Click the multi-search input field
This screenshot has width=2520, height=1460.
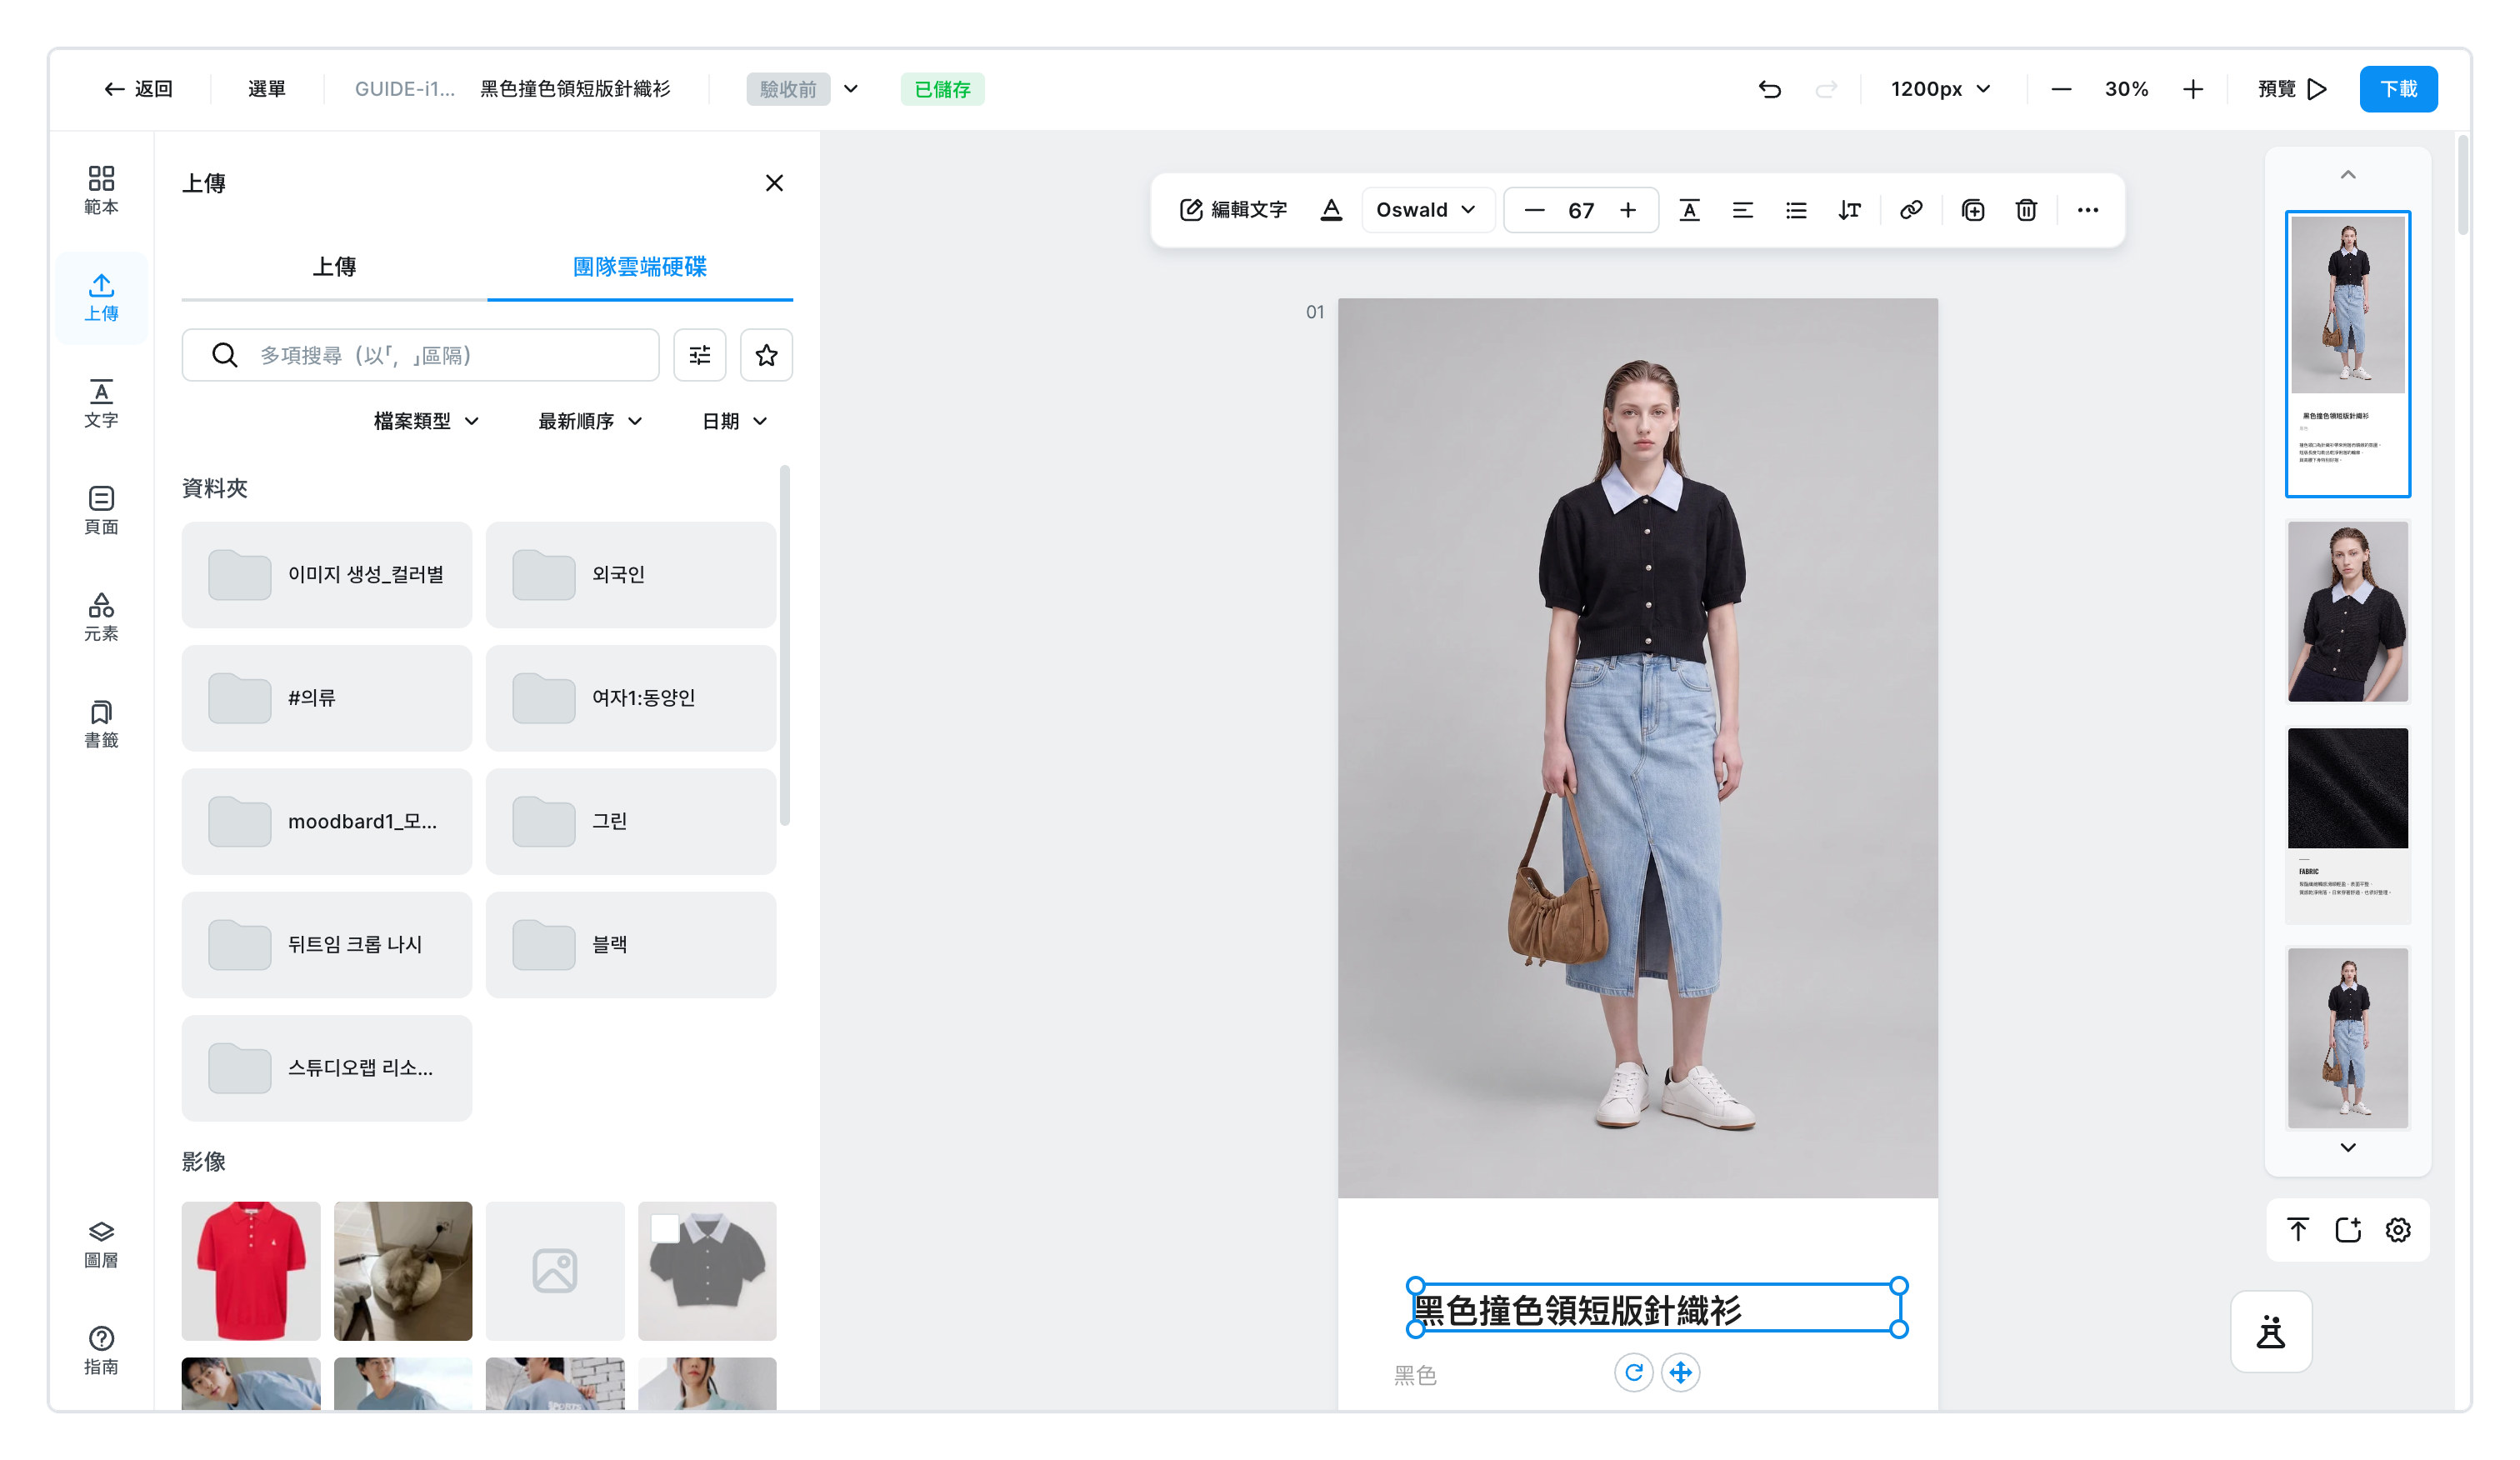(x=421, y=355)
